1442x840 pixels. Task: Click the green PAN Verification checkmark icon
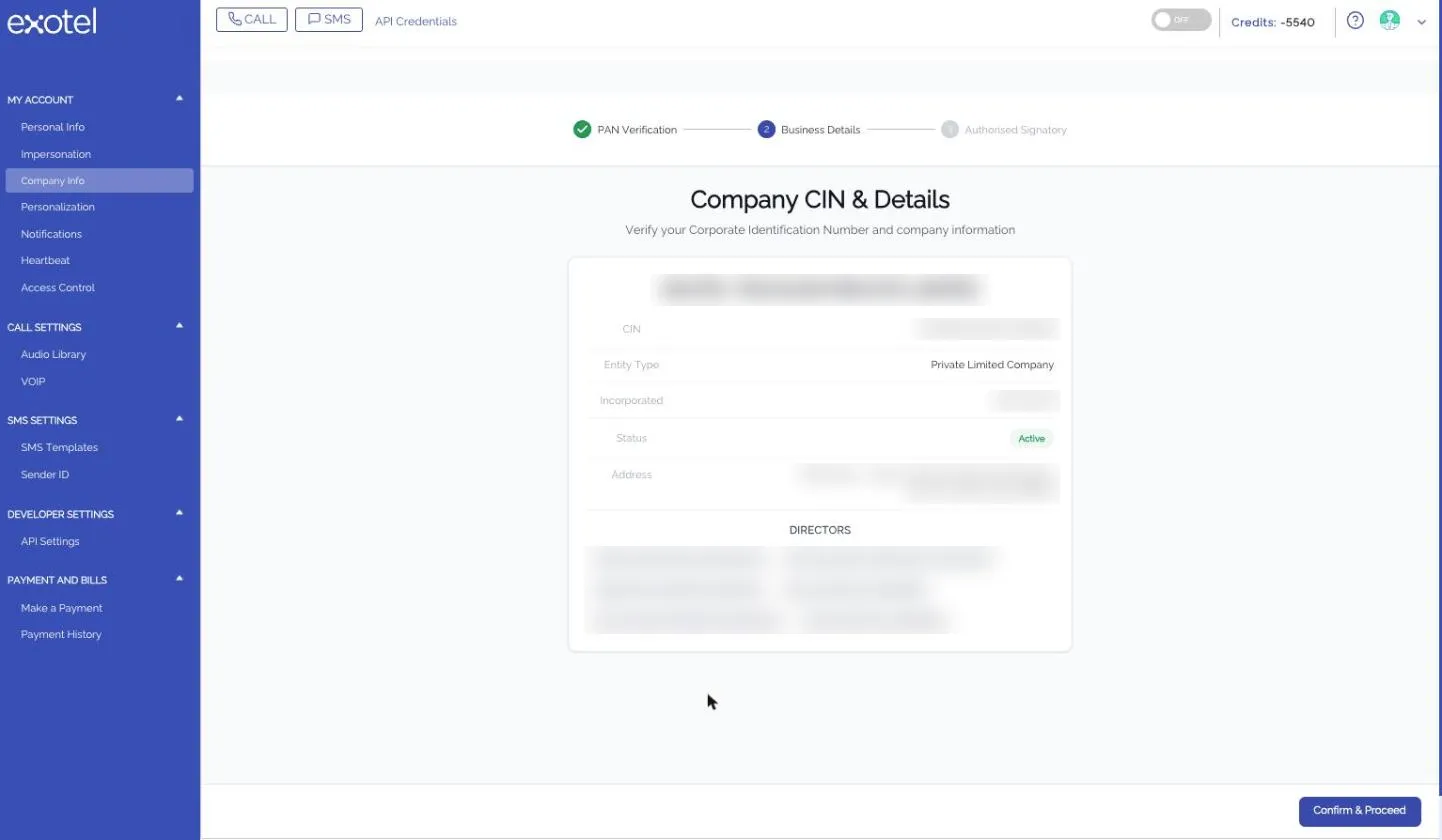[x=582, y=129]
